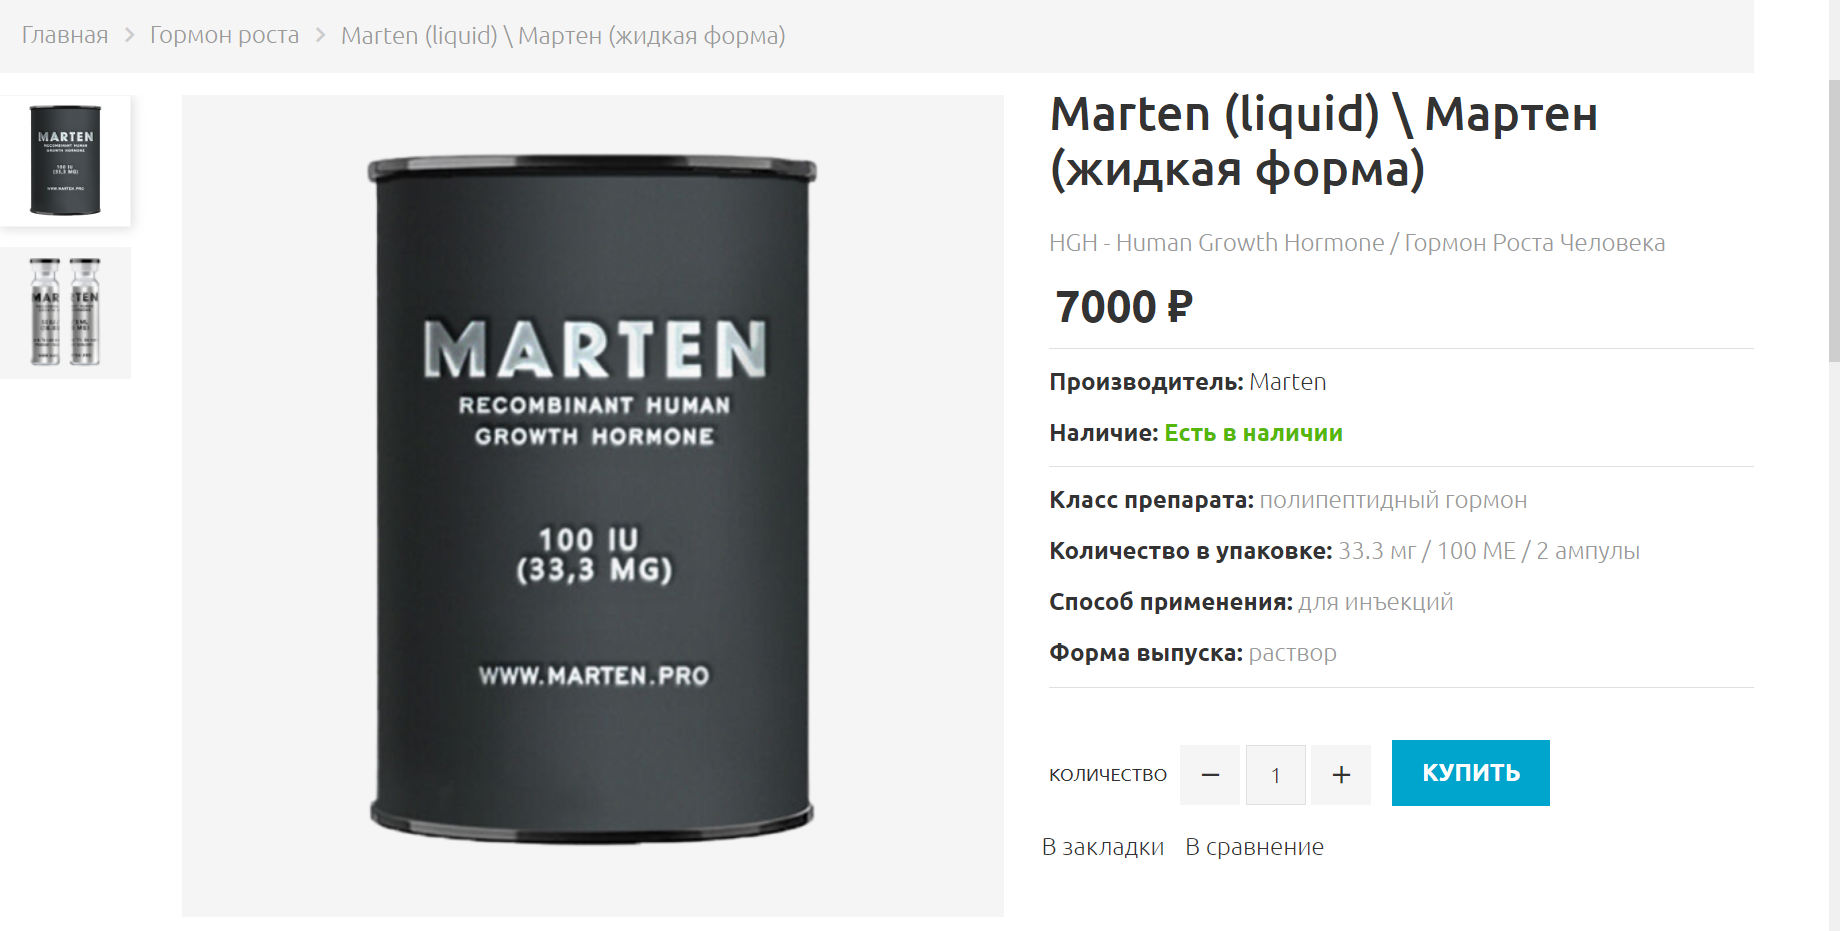This screenshot has height=931, width=1840.
Task: Go to Главная breadcrumb link
Action: tap(65, 35)
